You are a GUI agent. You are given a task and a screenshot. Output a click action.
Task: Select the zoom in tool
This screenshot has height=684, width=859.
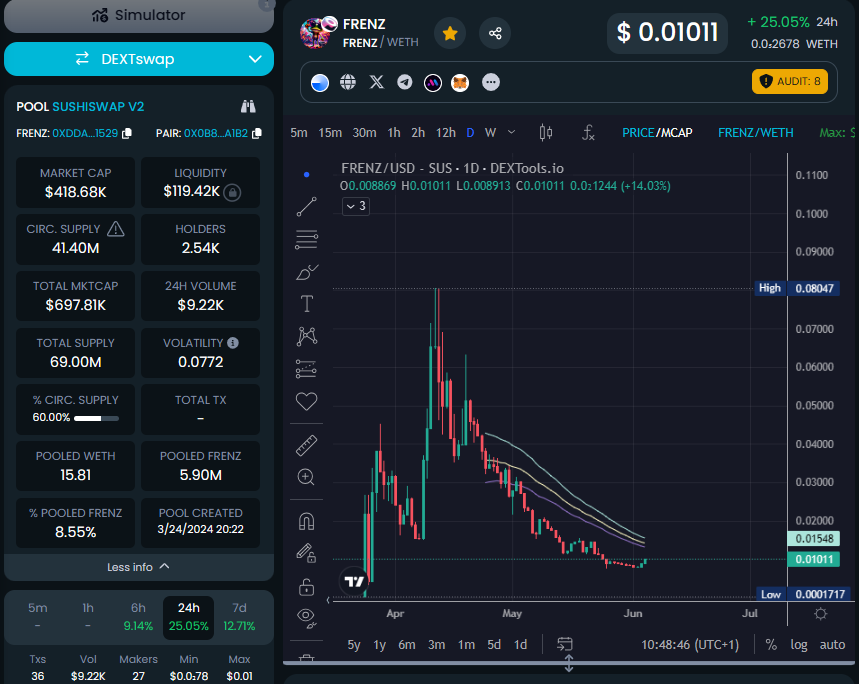[306, 477]
